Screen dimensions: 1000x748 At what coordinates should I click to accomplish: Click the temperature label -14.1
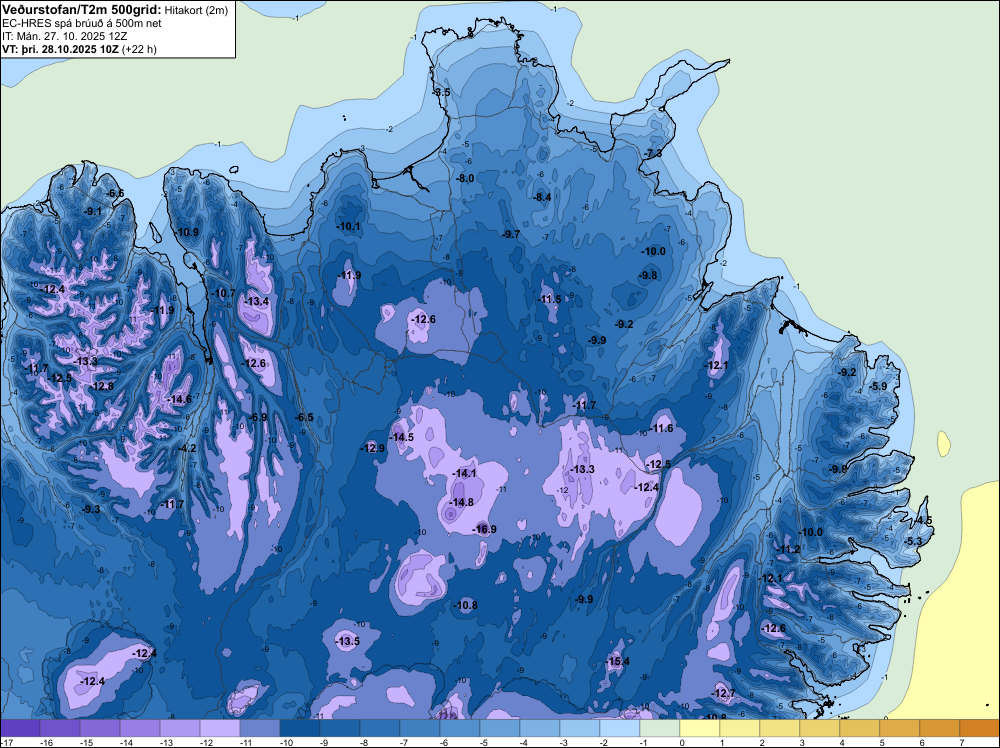click(464, 474)
